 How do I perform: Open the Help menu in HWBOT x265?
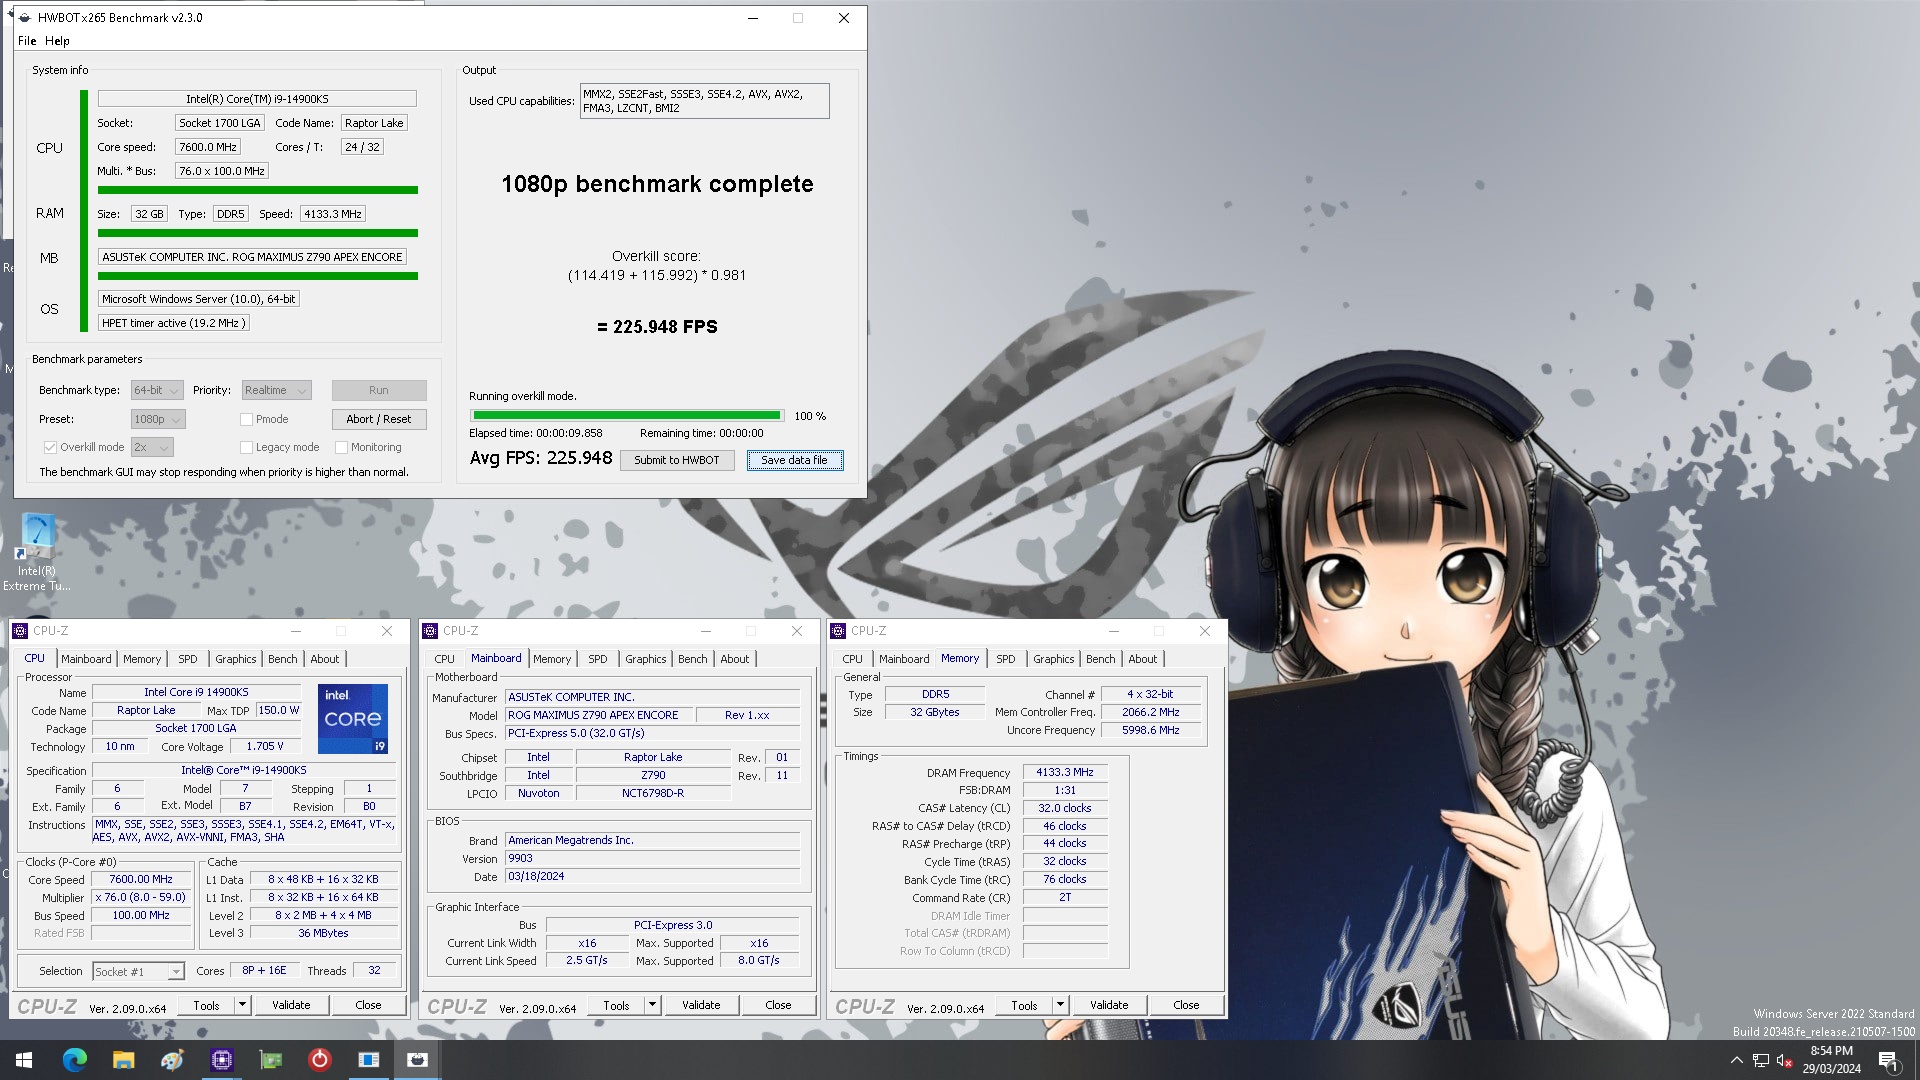(x=57, y=41)
